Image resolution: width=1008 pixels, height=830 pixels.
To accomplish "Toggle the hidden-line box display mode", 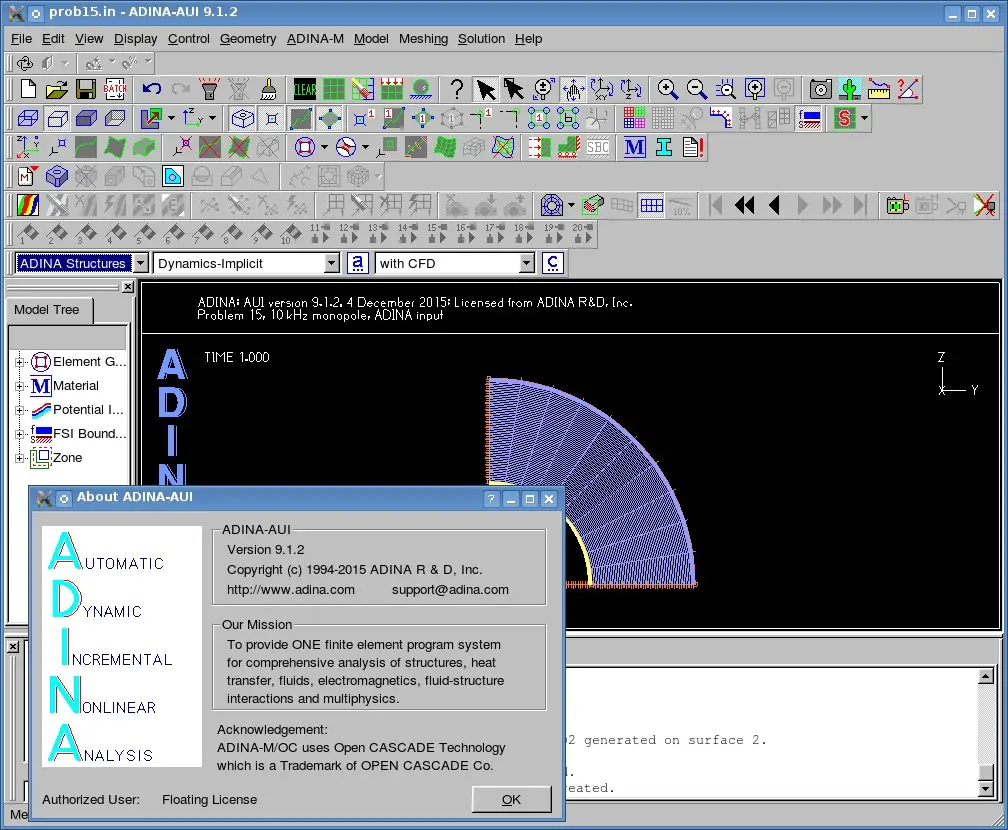I will click(x=57, y=119).
